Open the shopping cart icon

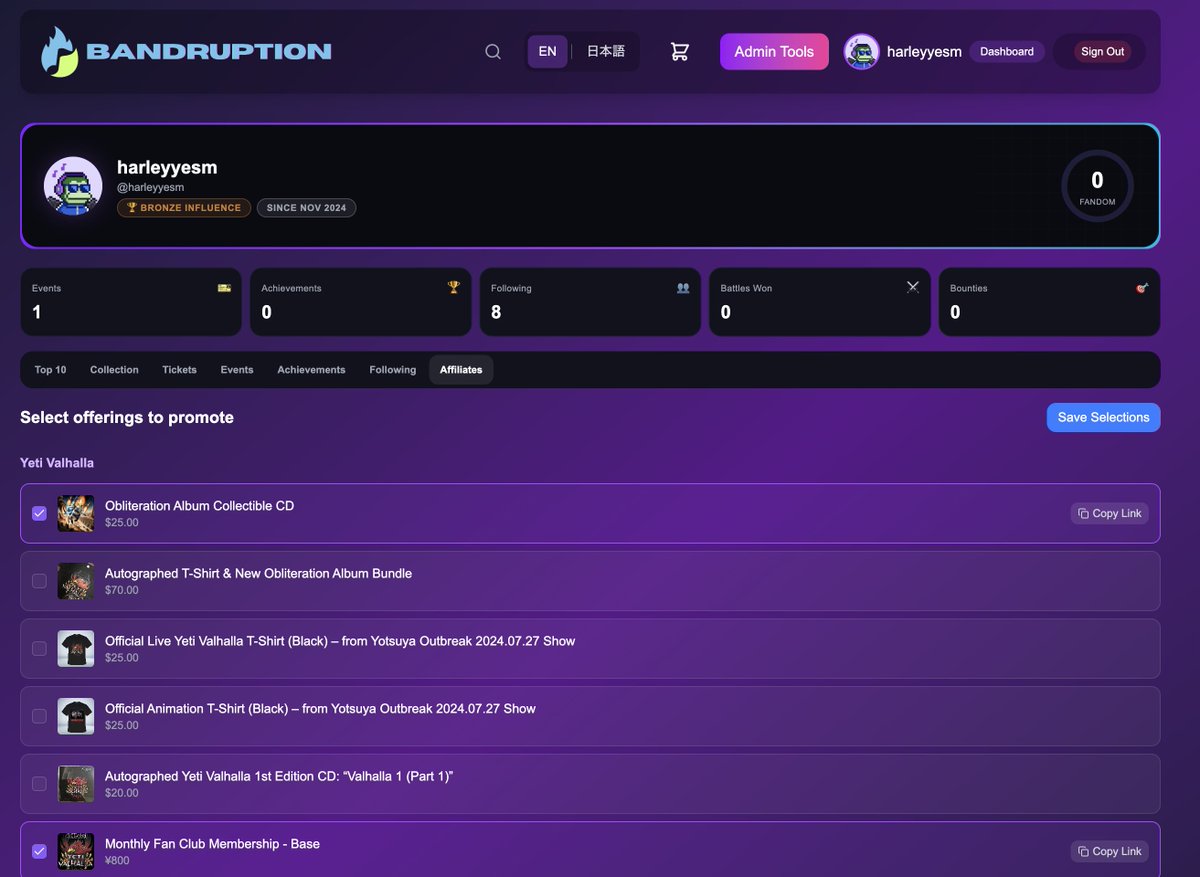click(680, 52)
